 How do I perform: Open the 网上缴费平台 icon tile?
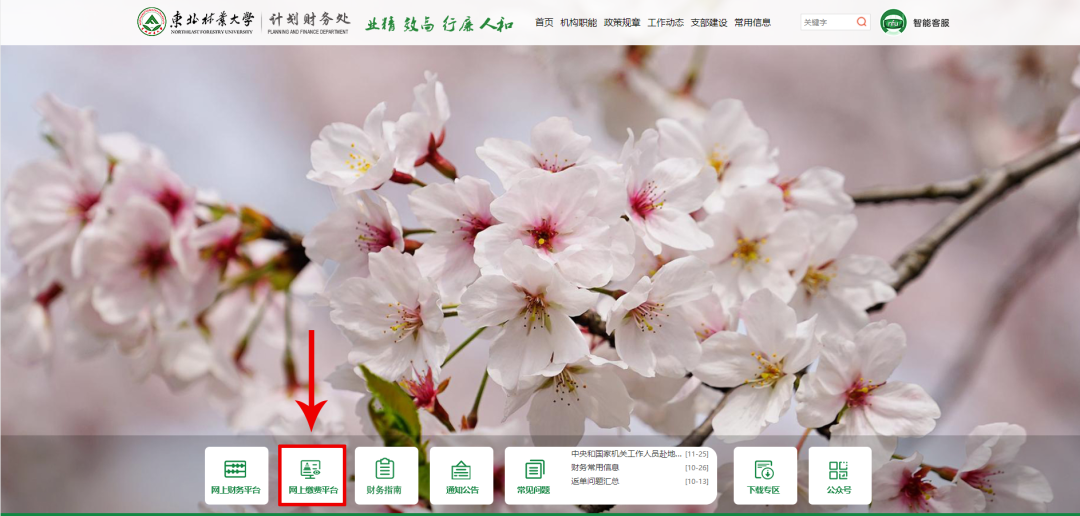(x=312, y=476)
